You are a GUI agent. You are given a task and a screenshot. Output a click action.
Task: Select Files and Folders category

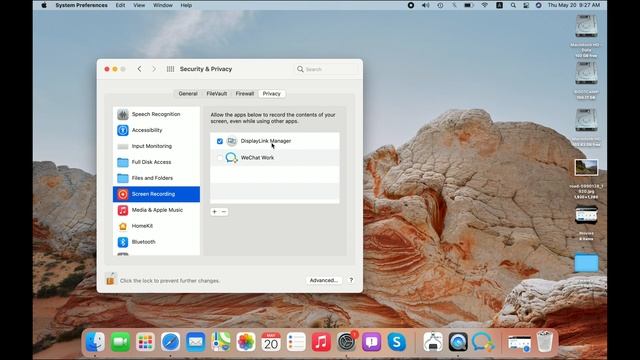tap(156, 178)
